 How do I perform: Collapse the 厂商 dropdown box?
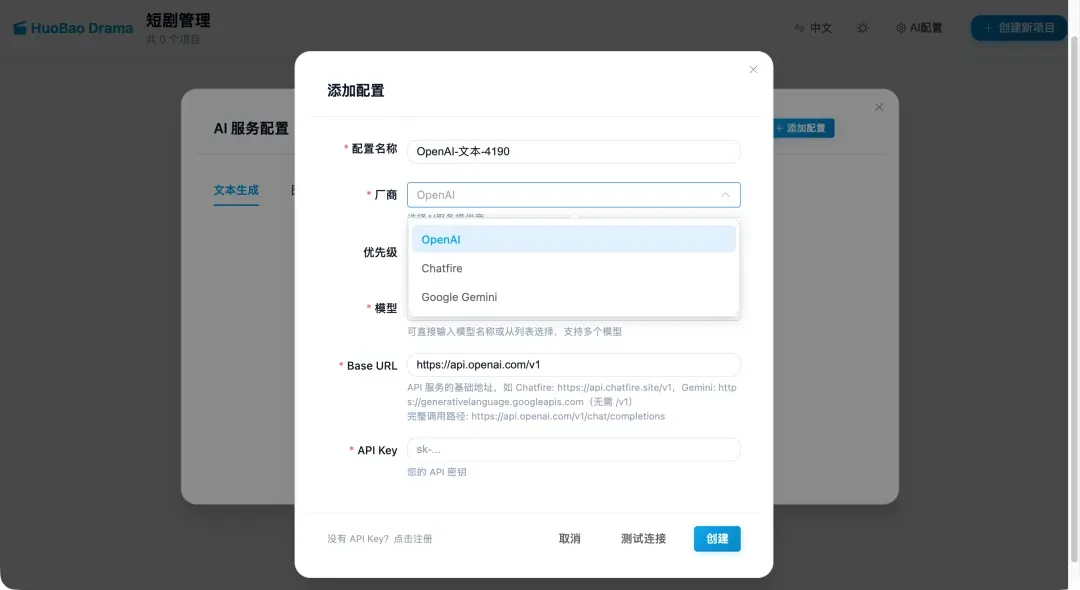point(574,195)
